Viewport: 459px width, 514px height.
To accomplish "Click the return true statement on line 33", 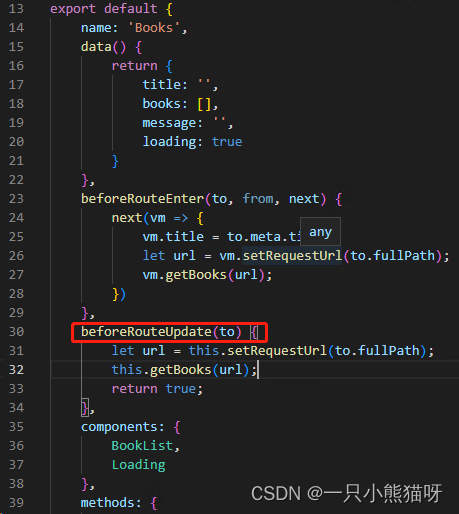I will (157, 389).
